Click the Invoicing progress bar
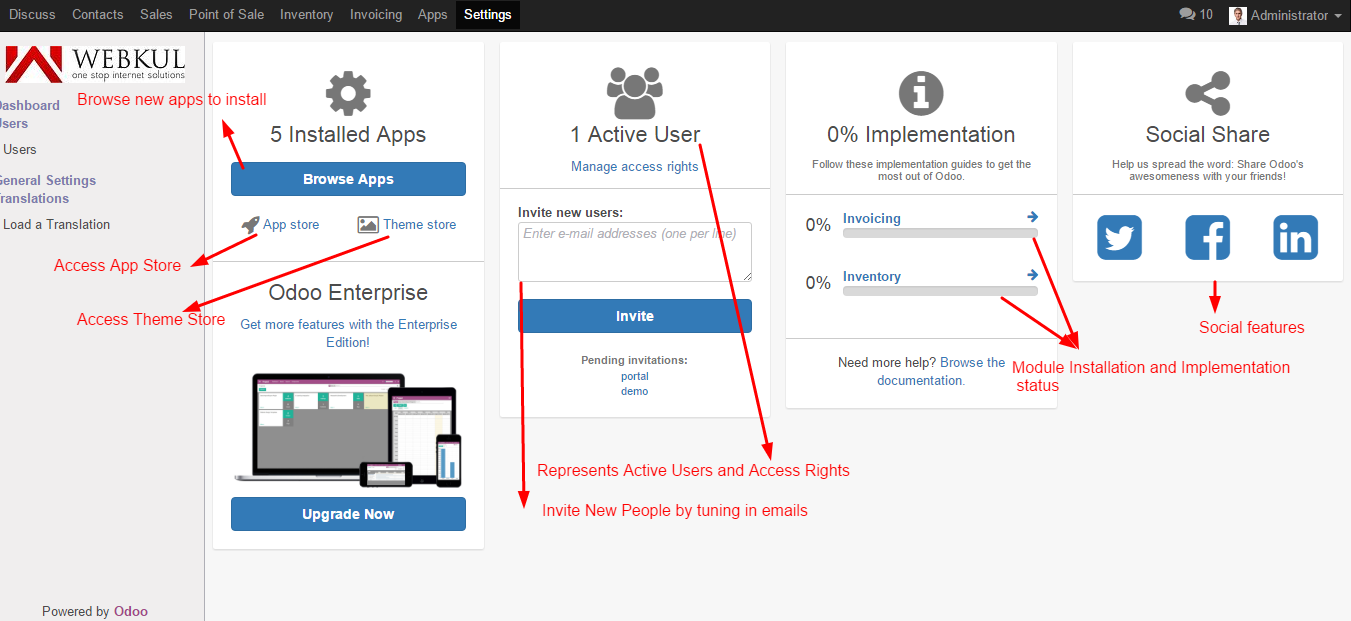This screenshot has height=621, width=1351. coord(940,233)
